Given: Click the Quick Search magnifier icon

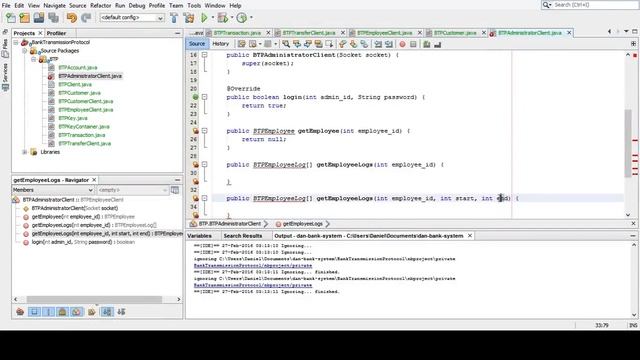Looking at the screenshot, I should coord(547,5).
